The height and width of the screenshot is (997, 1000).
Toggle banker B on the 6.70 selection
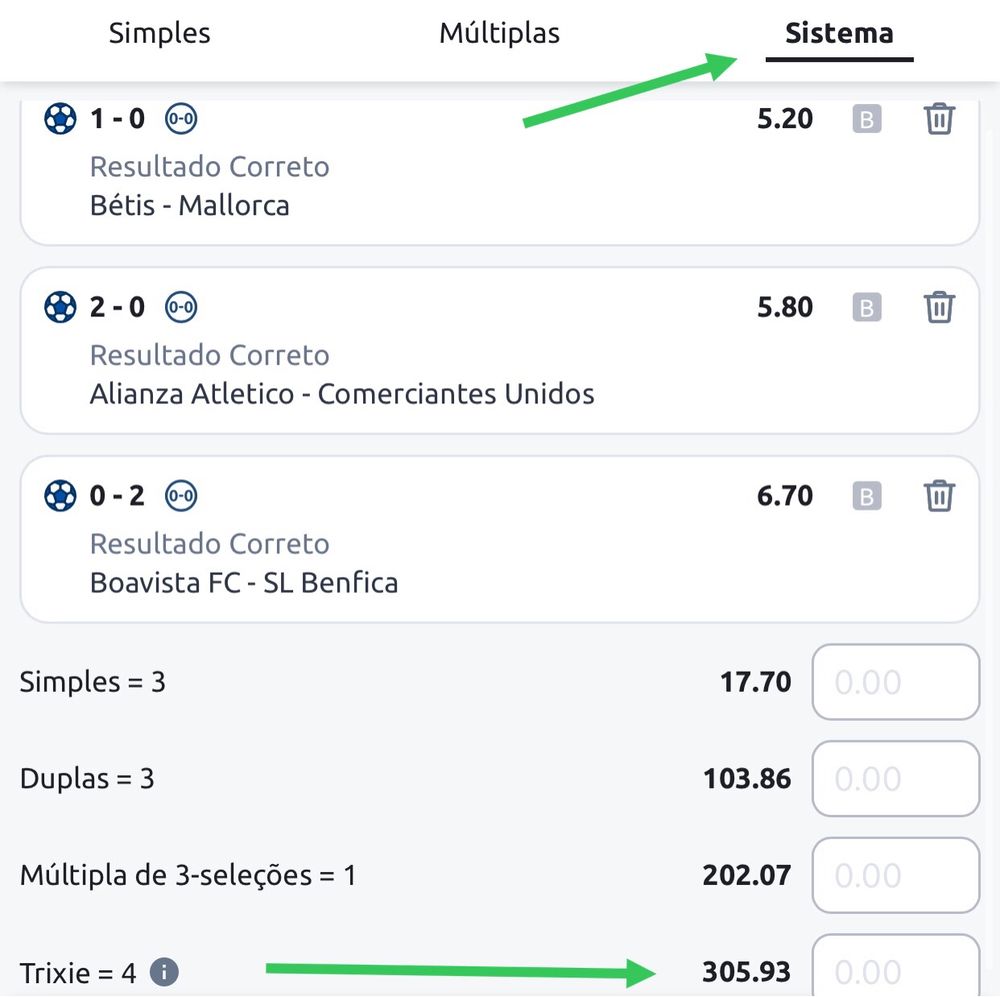pos(866,496)
